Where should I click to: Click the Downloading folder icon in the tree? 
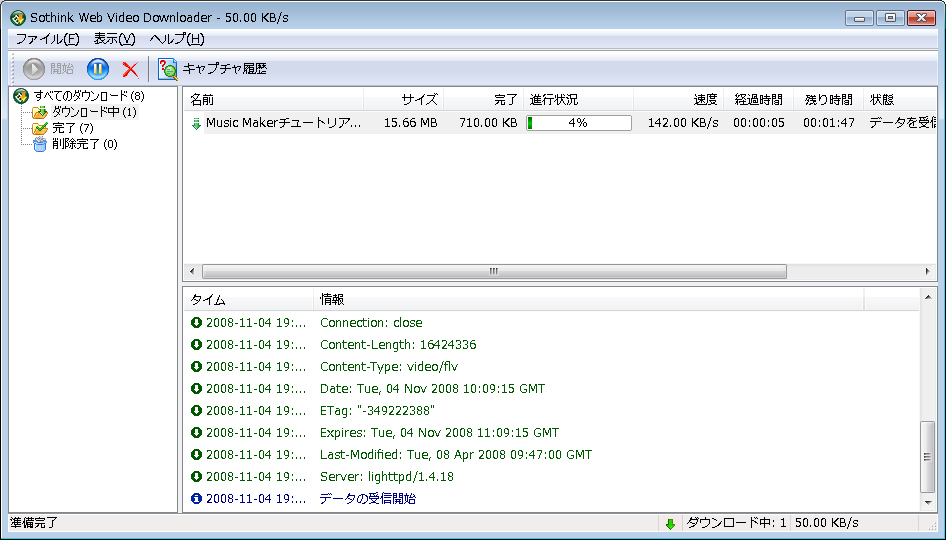tap(40, 112)
